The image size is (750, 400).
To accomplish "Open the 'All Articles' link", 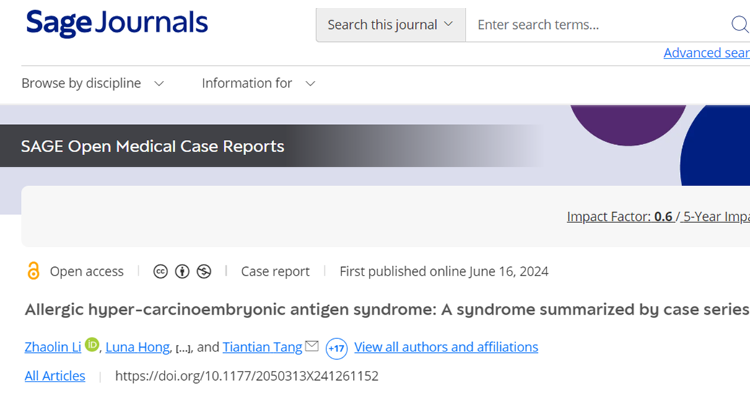I will click(x=55, y=376).
